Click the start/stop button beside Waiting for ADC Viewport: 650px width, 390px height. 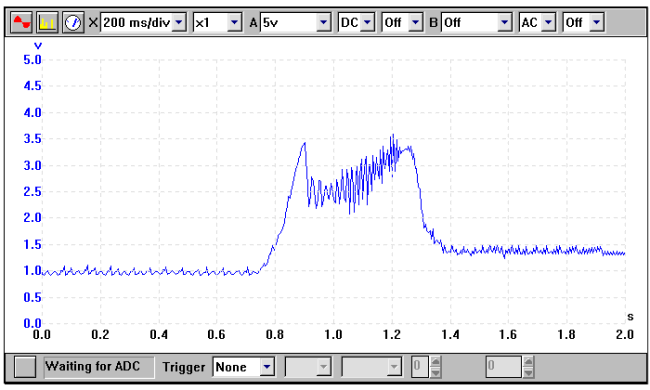(x=25, y=367)
